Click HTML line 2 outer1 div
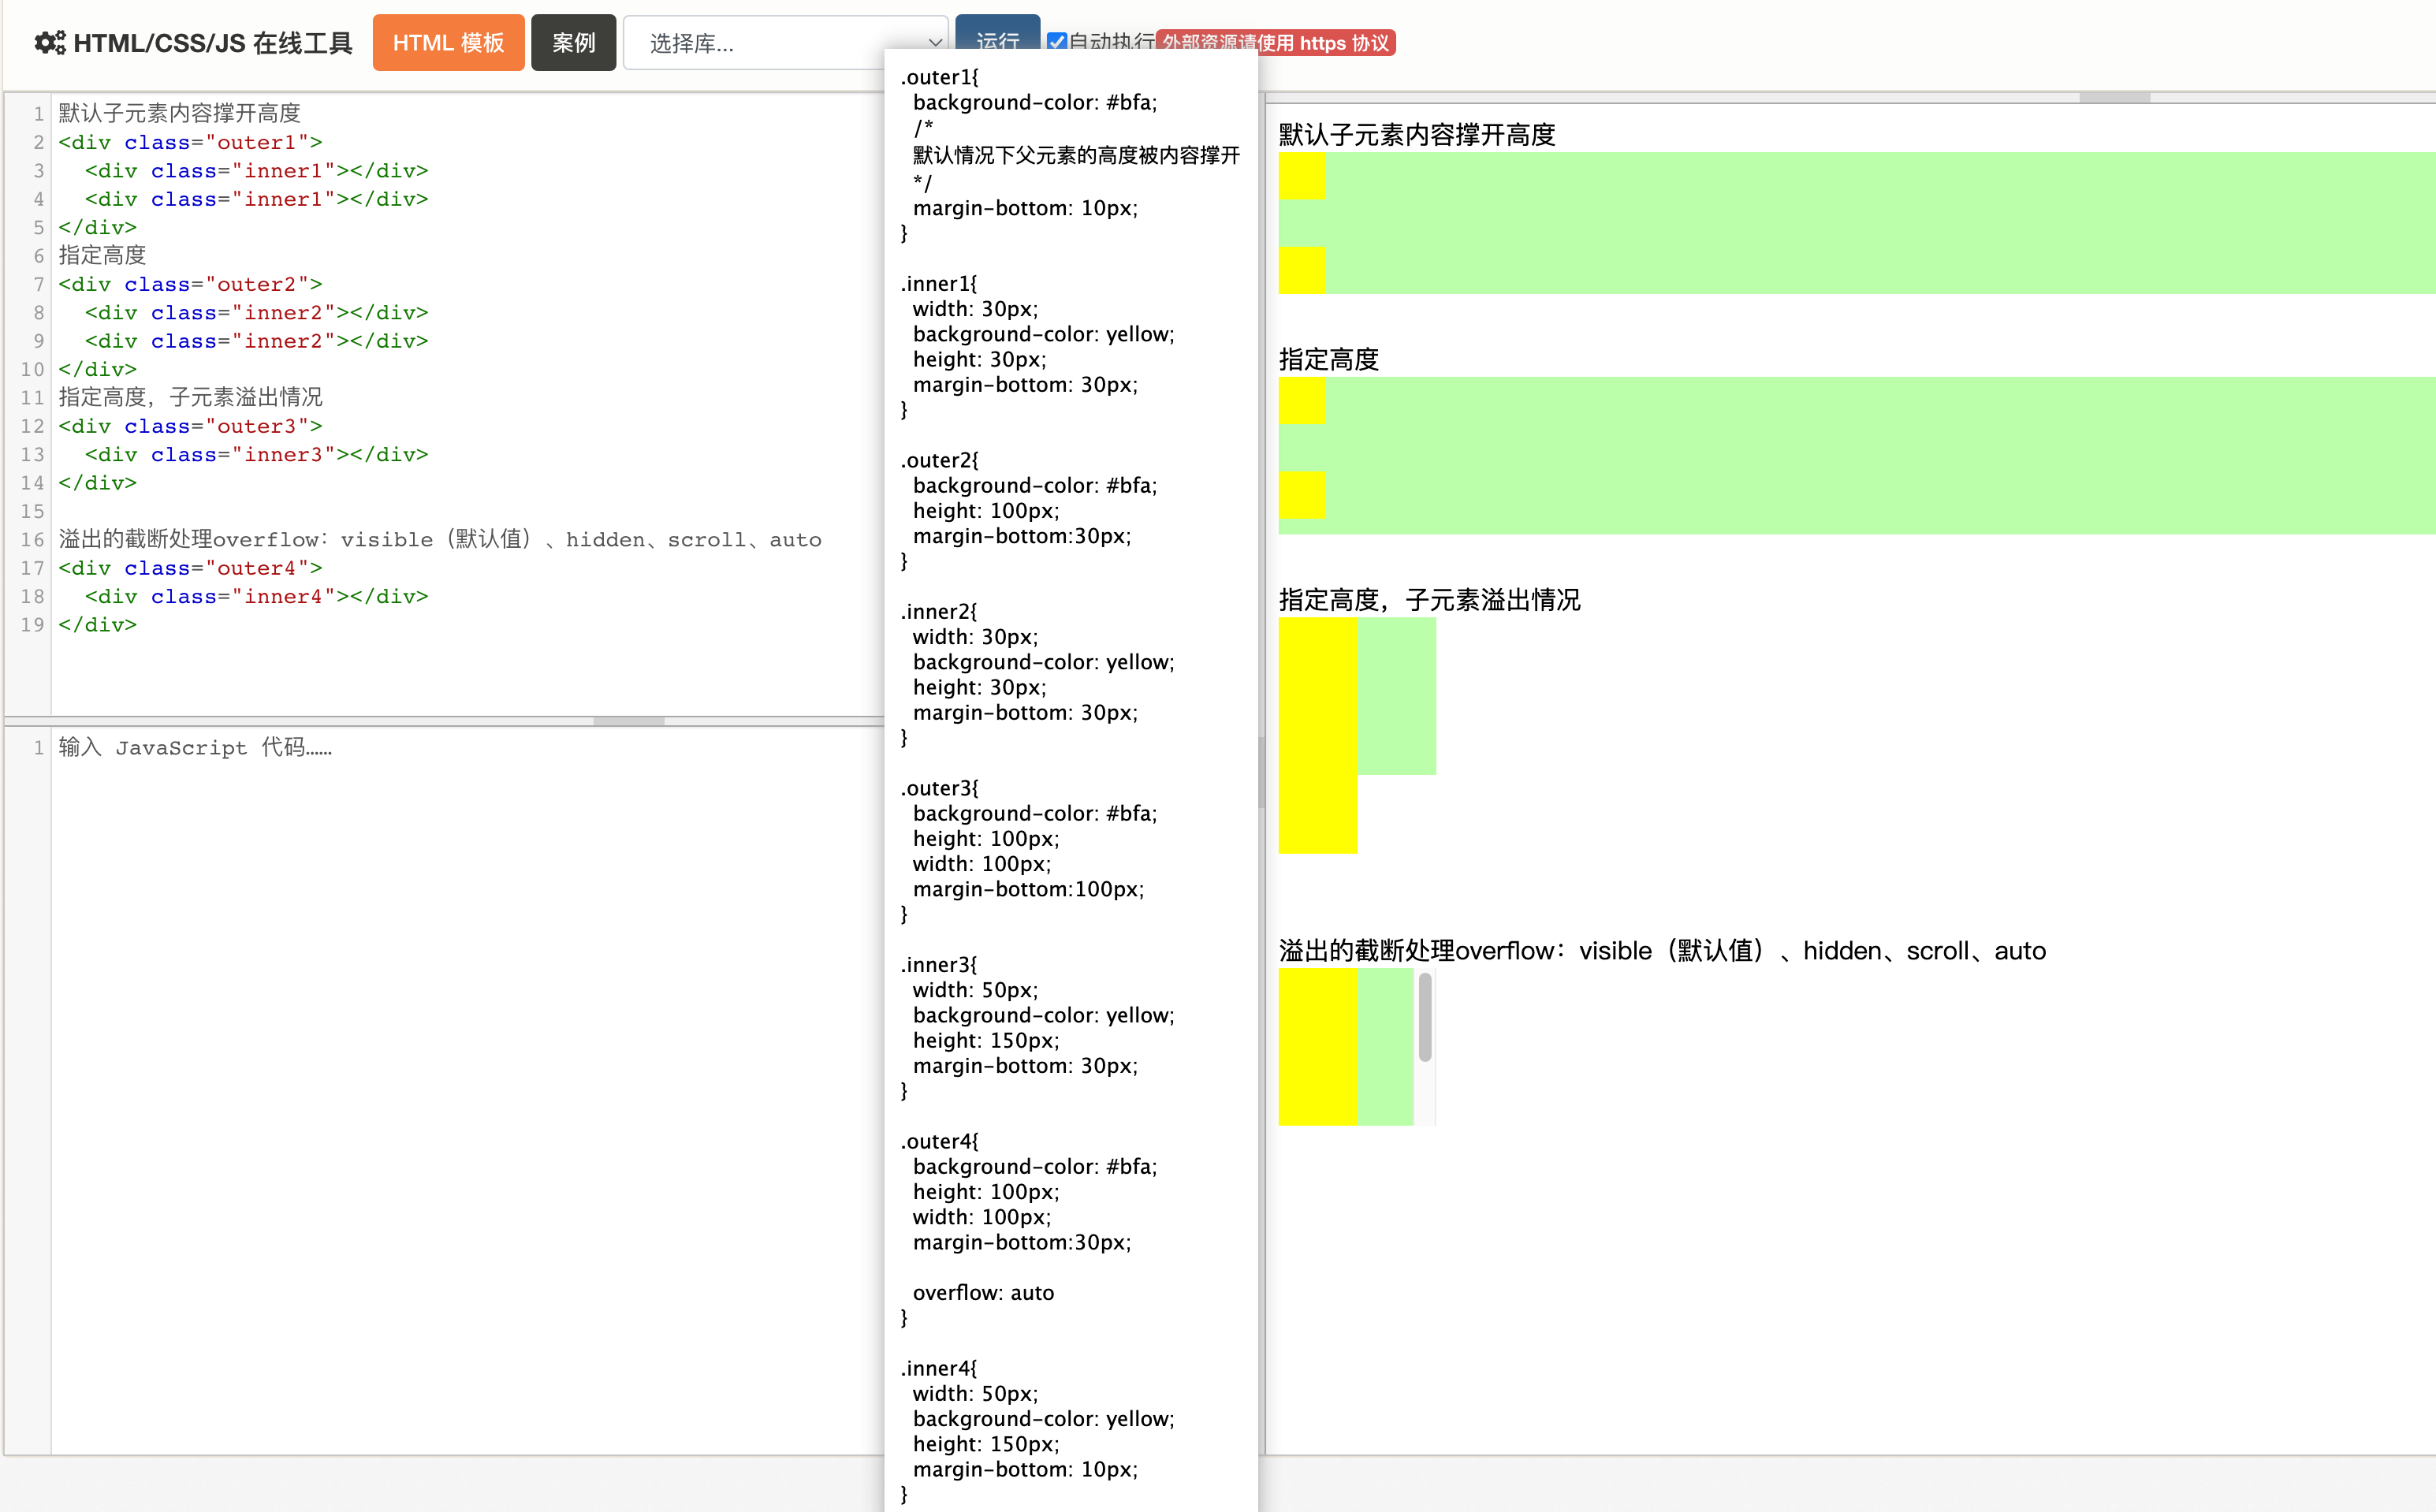Image resolution: width=2436 pixels, height=1512 pixels. (190, 142)
